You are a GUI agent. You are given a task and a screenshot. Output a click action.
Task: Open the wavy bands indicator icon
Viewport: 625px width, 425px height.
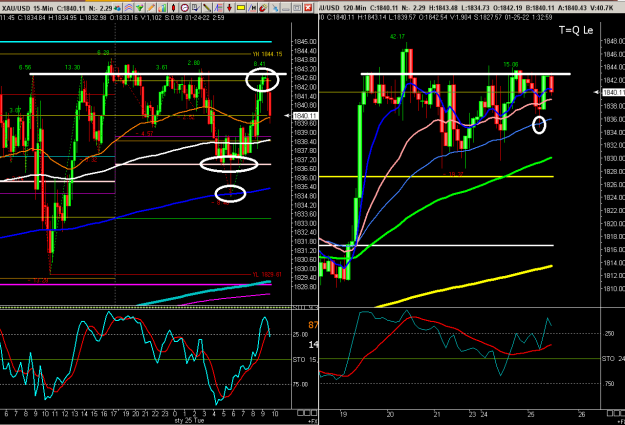pos(128,8)
